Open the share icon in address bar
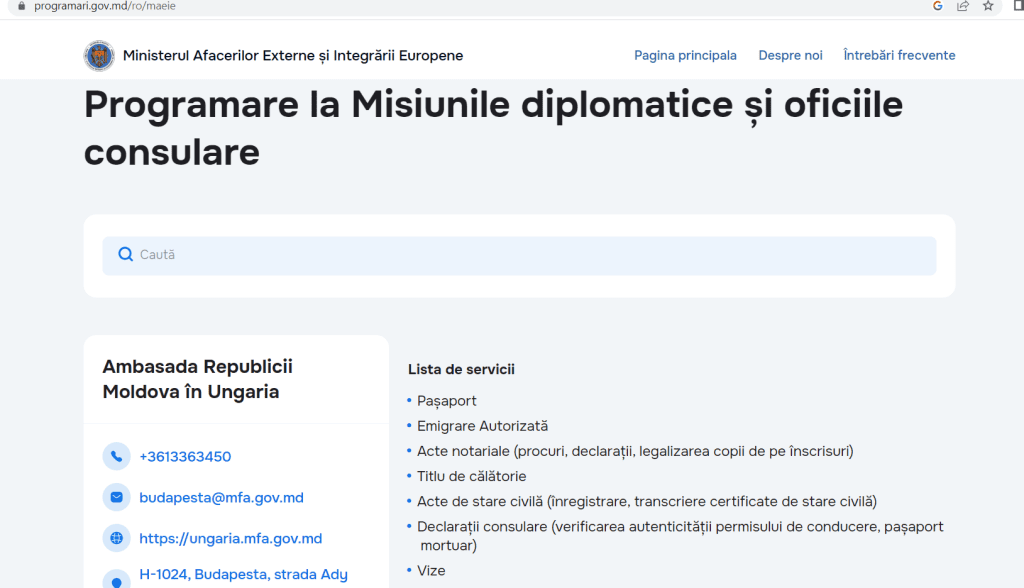The height and width of the screenshot is (588, 1024). coord(963,6)
